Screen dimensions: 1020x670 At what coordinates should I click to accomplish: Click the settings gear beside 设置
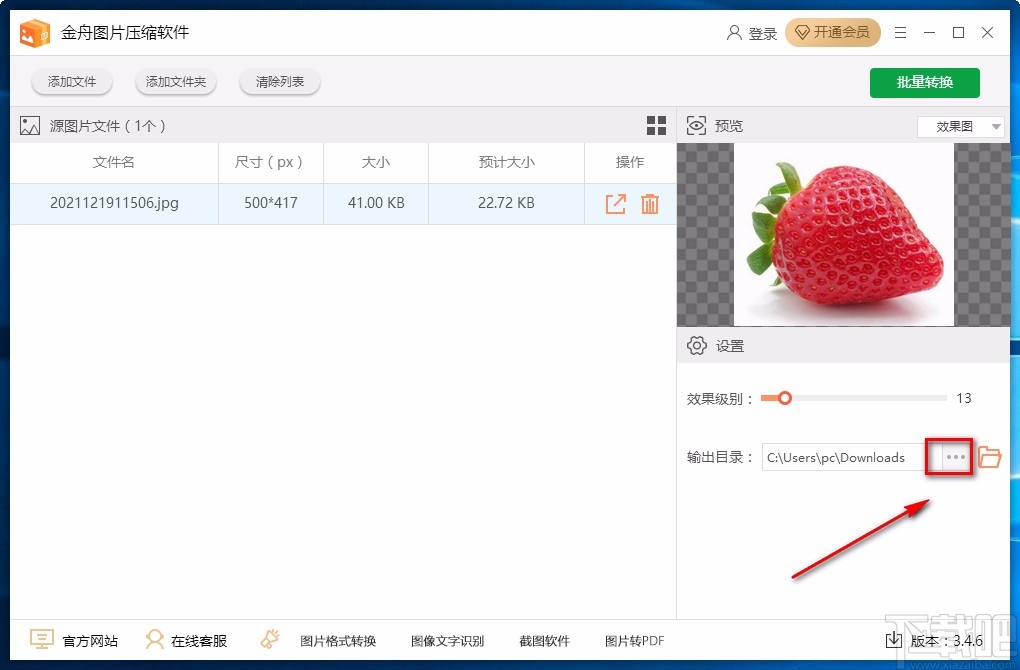pos(697,345)
